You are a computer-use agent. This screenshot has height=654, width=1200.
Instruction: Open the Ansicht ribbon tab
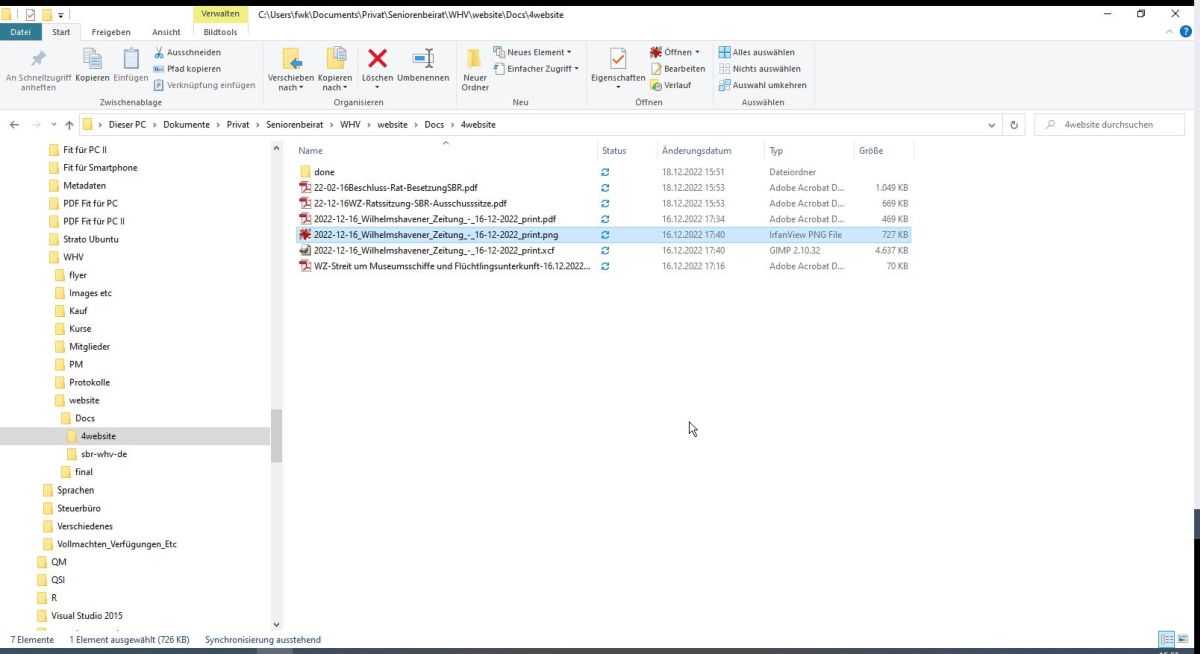tap(166, 32)
